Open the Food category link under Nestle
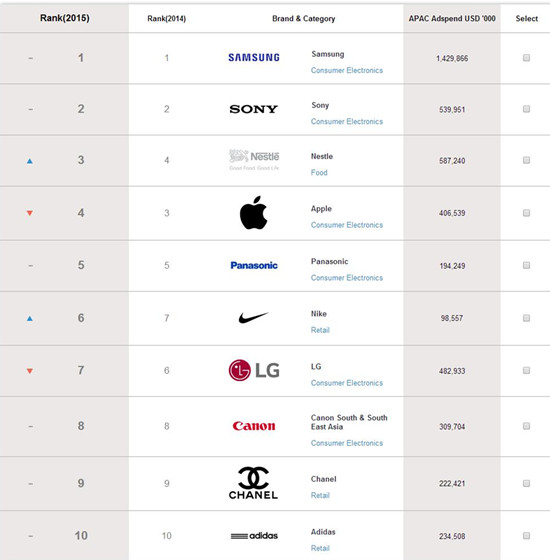Image resolution: width=550 pixels, height=560 pixels. (x=319, y=172)
